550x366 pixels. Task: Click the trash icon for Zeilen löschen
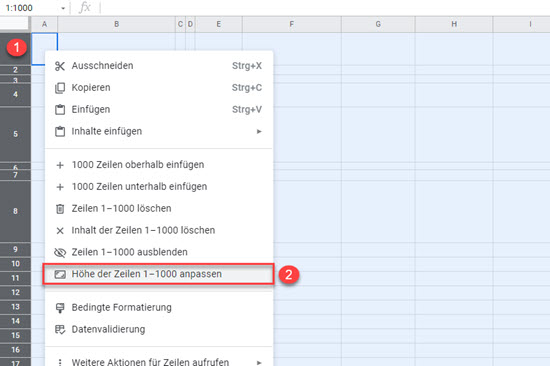point(60,209)
